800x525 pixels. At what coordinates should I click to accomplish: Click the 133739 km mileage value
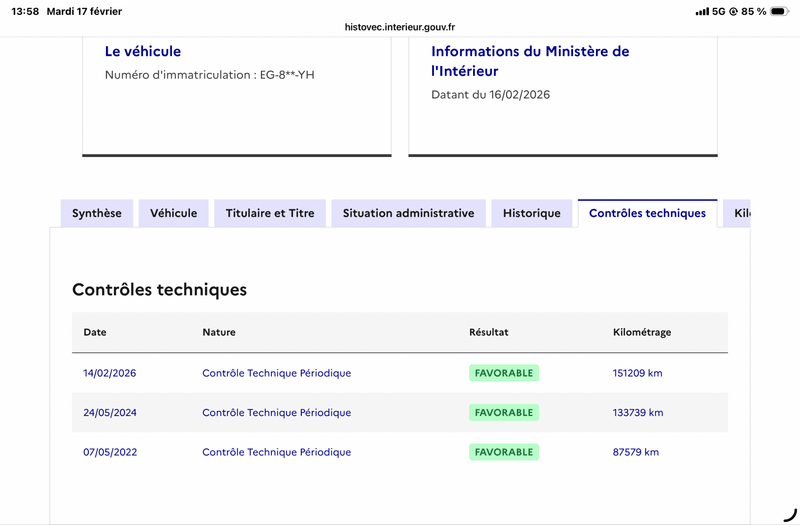[637, 412]
